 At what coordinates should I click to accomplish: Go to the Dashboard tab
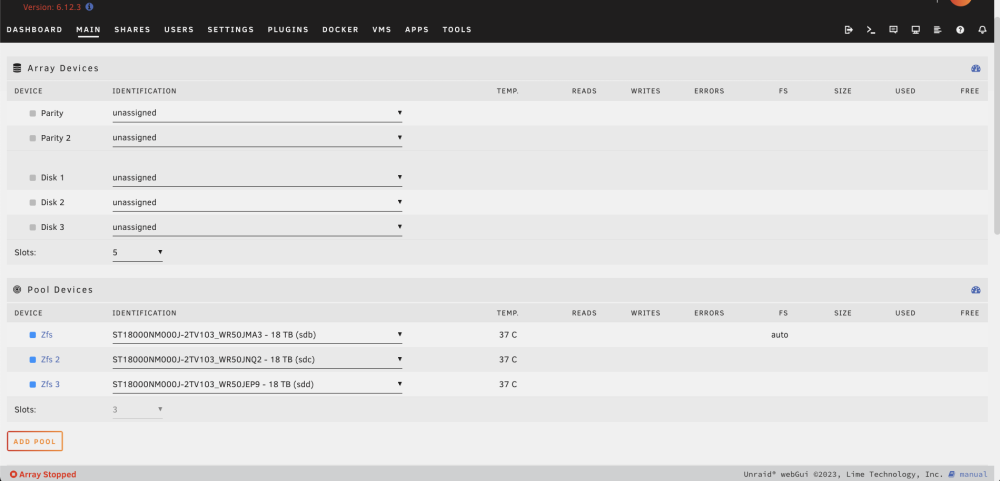[x=34, y=29]
